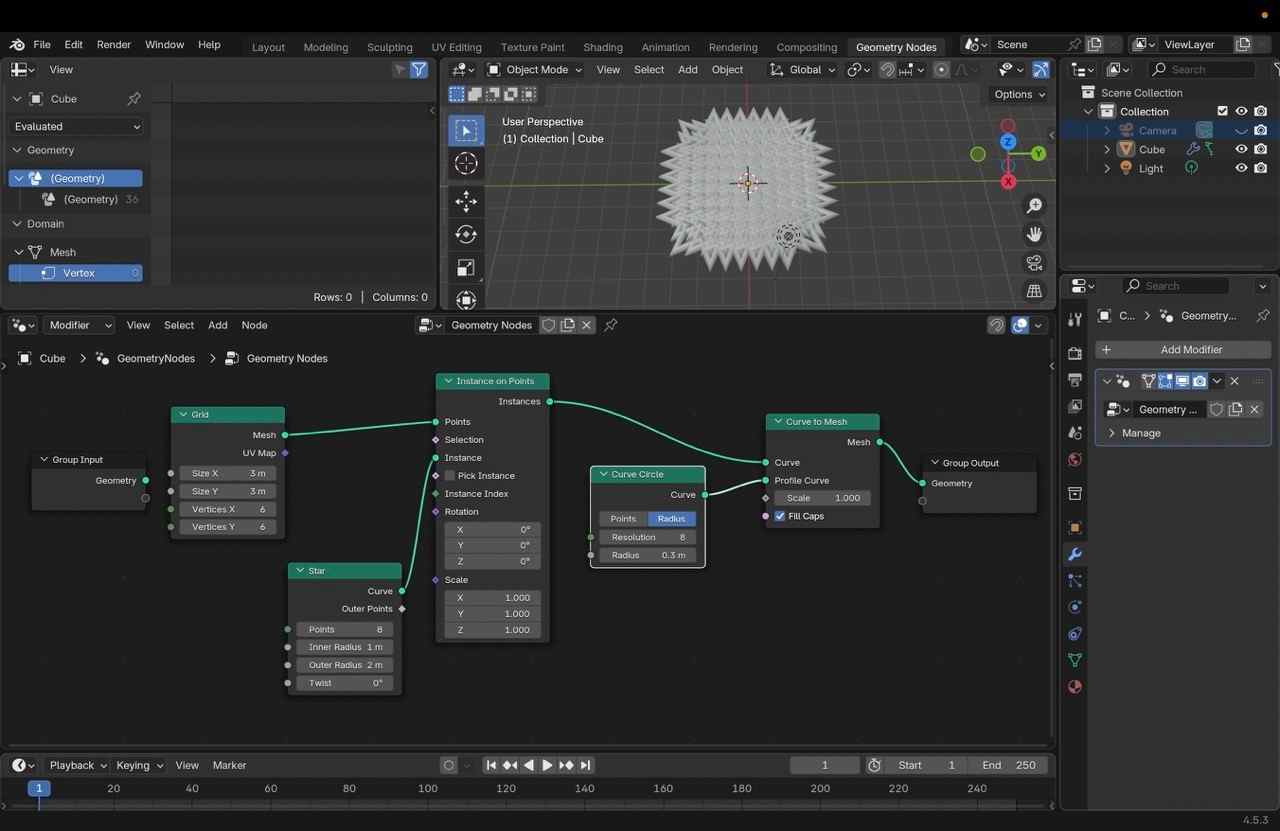Click the Star node Outer Radius slider
1280x831 pixels.
pyautogui.click(x=344, y=665)
